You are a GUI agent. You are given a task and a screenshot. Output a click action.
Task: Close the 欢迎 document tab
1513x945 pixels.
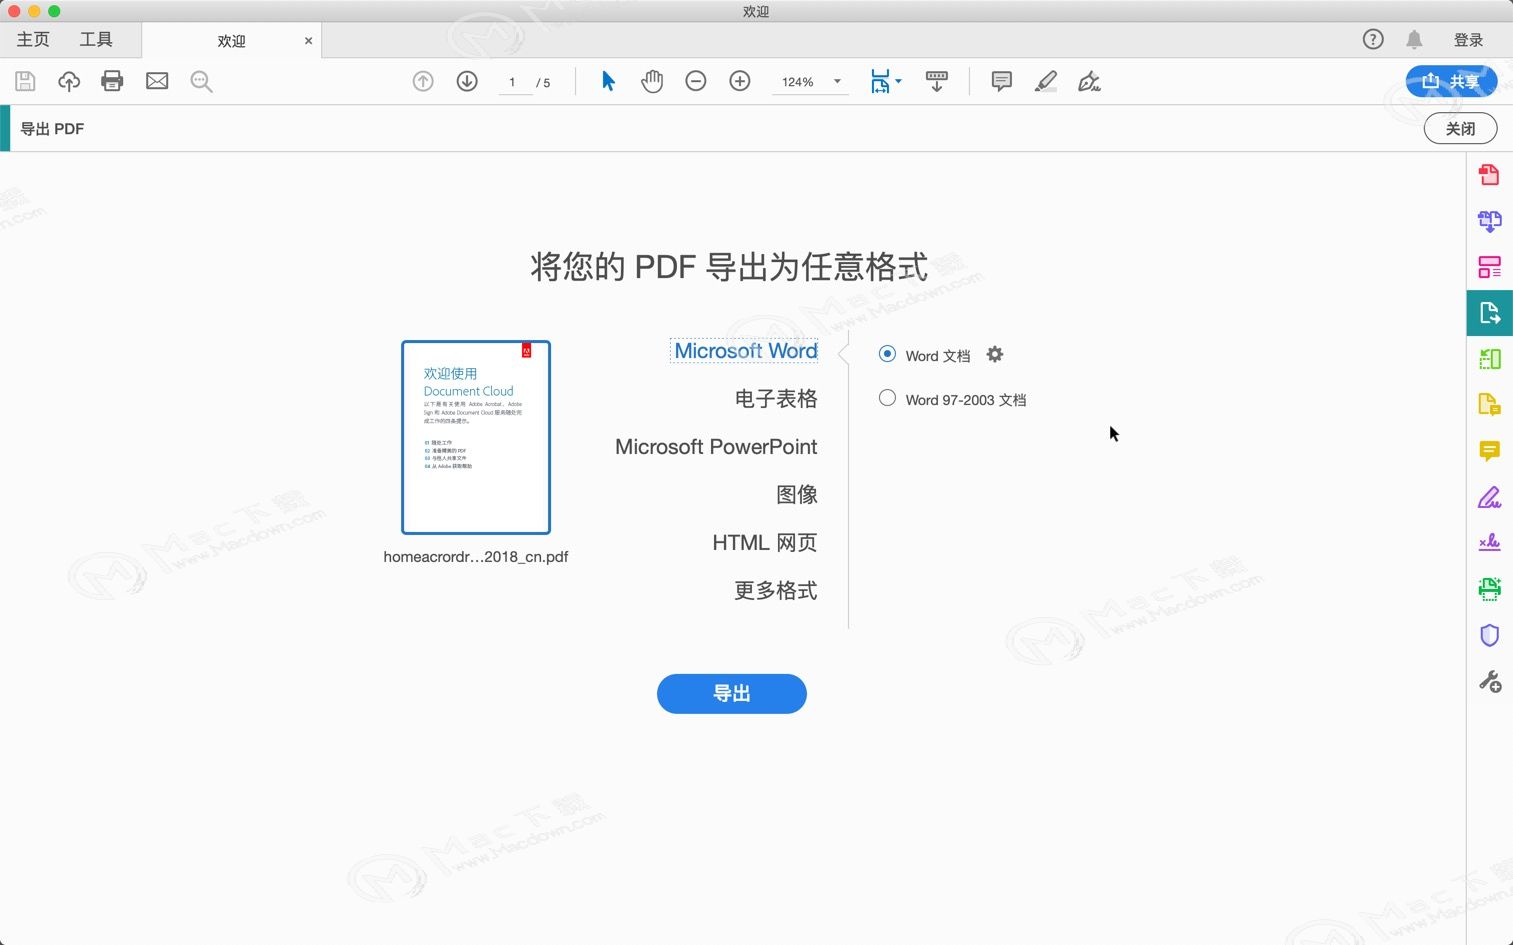click(308, 41)
